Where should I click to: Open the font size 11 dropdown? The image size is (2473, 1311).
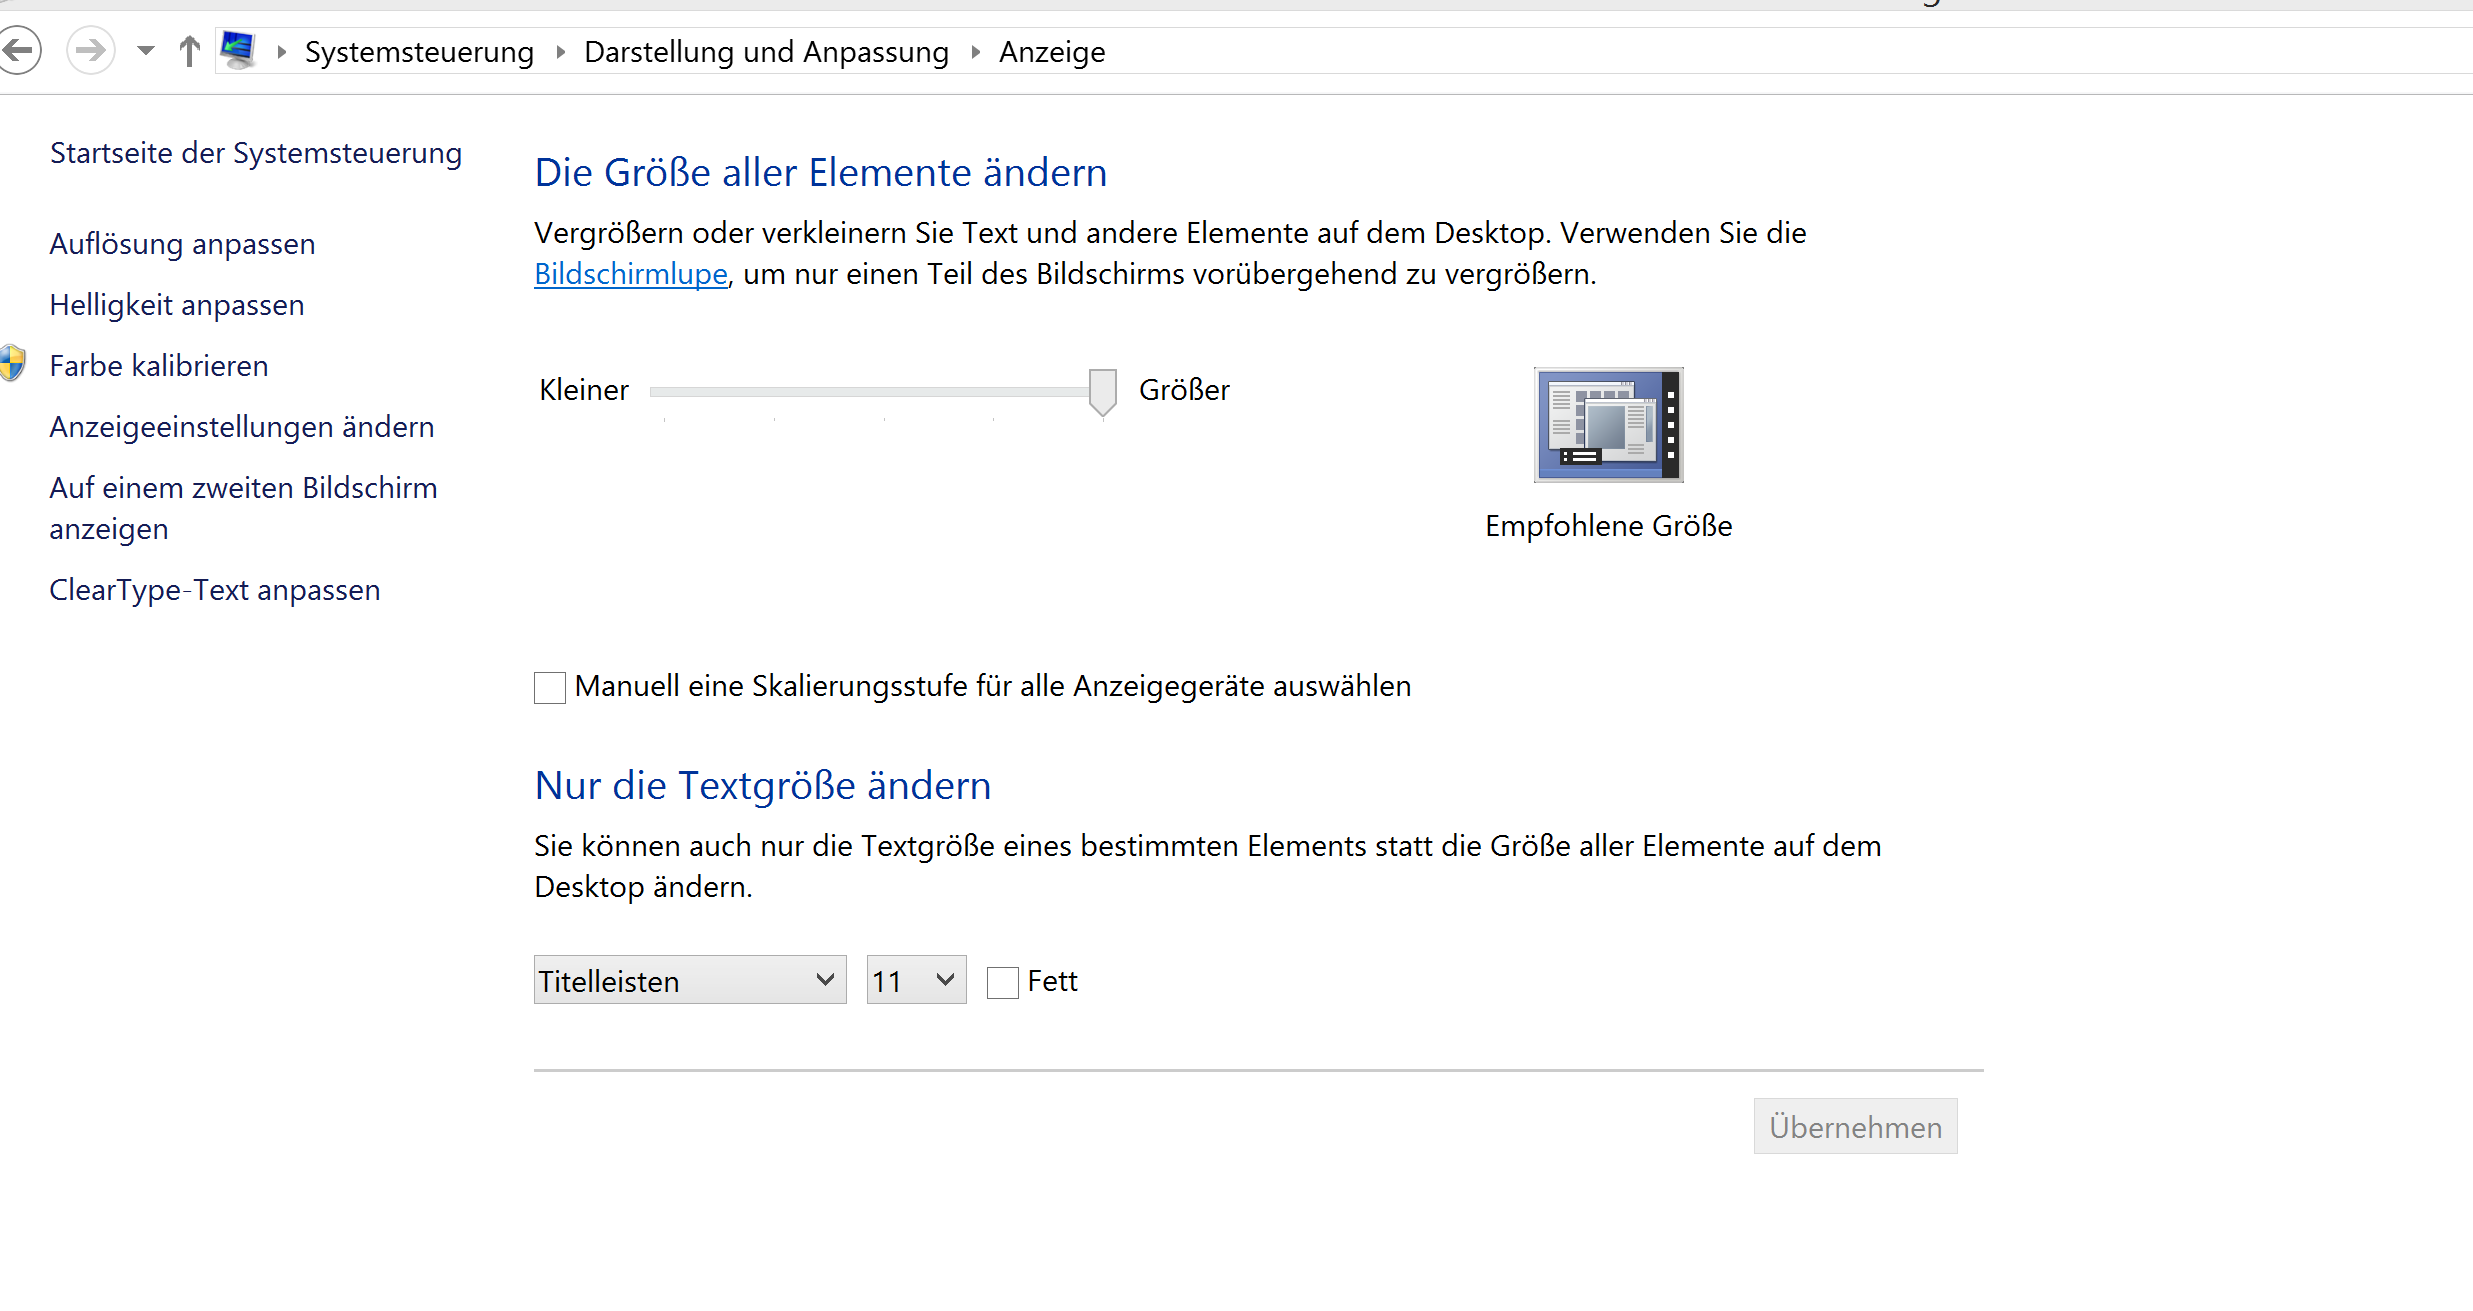915,980
